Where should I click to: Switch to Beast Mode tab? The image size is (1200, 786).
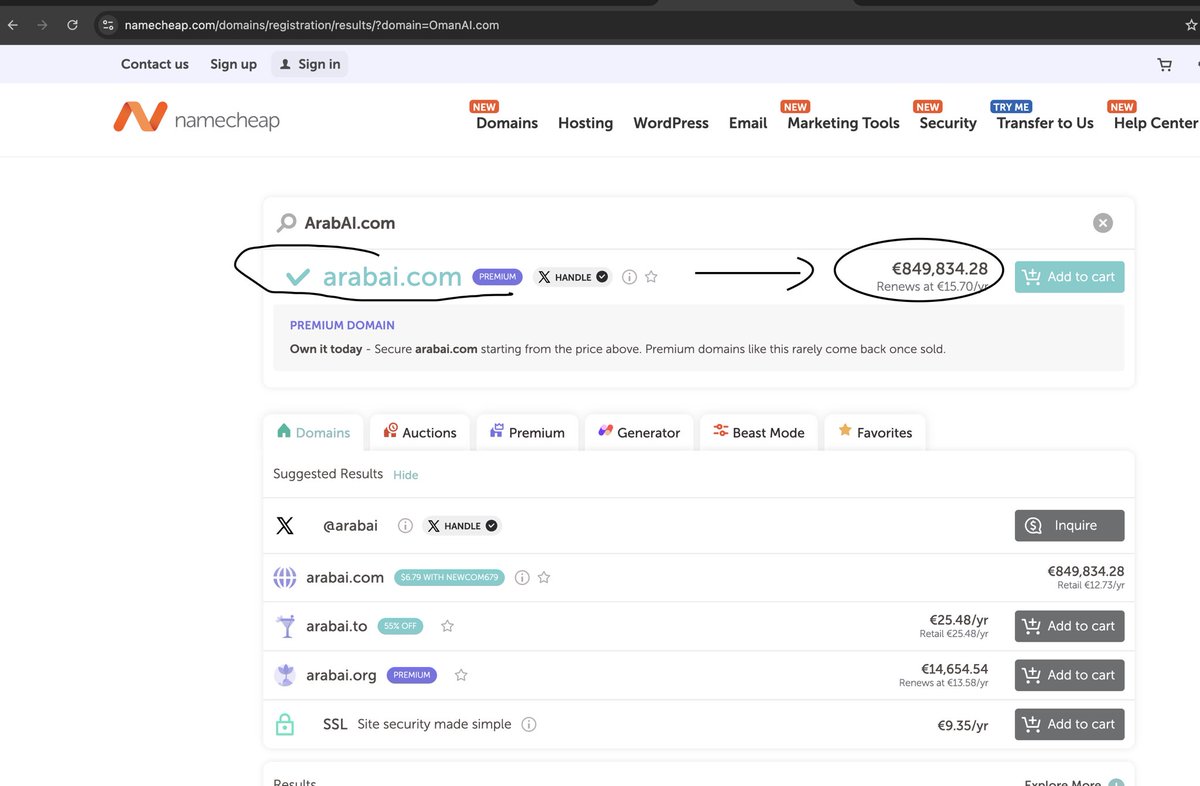pos(759,433)
